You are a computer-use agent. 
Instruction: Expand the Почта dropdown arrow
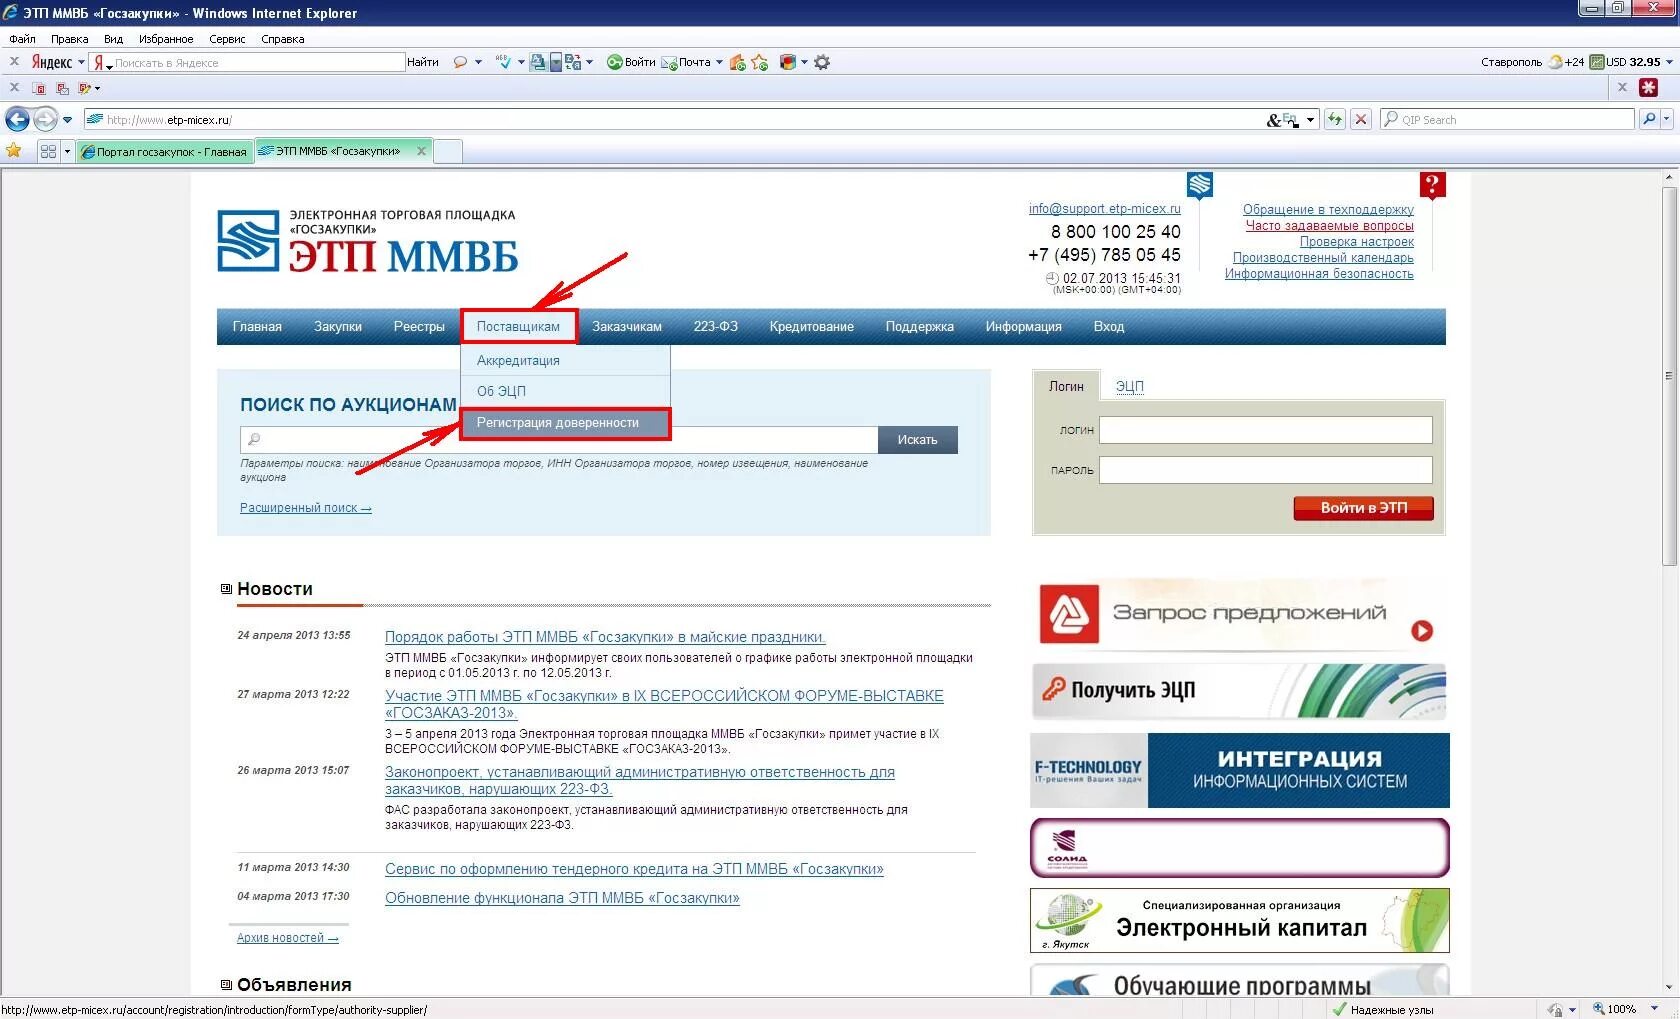[719, 62]
